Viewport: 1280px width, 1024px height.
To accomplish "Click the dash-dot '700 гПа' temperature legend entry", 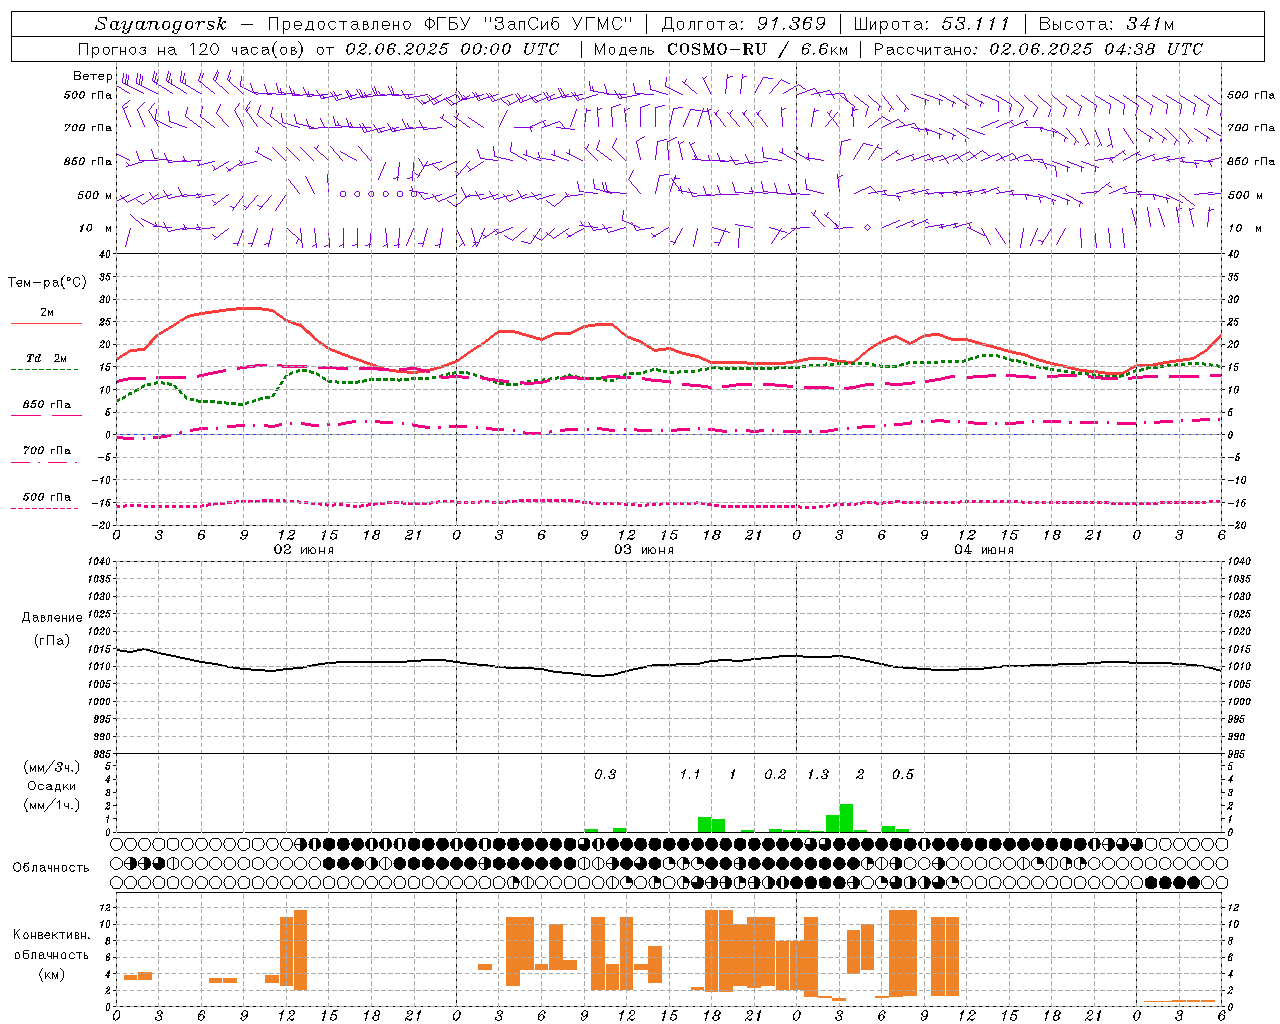I will coord(47,451).
